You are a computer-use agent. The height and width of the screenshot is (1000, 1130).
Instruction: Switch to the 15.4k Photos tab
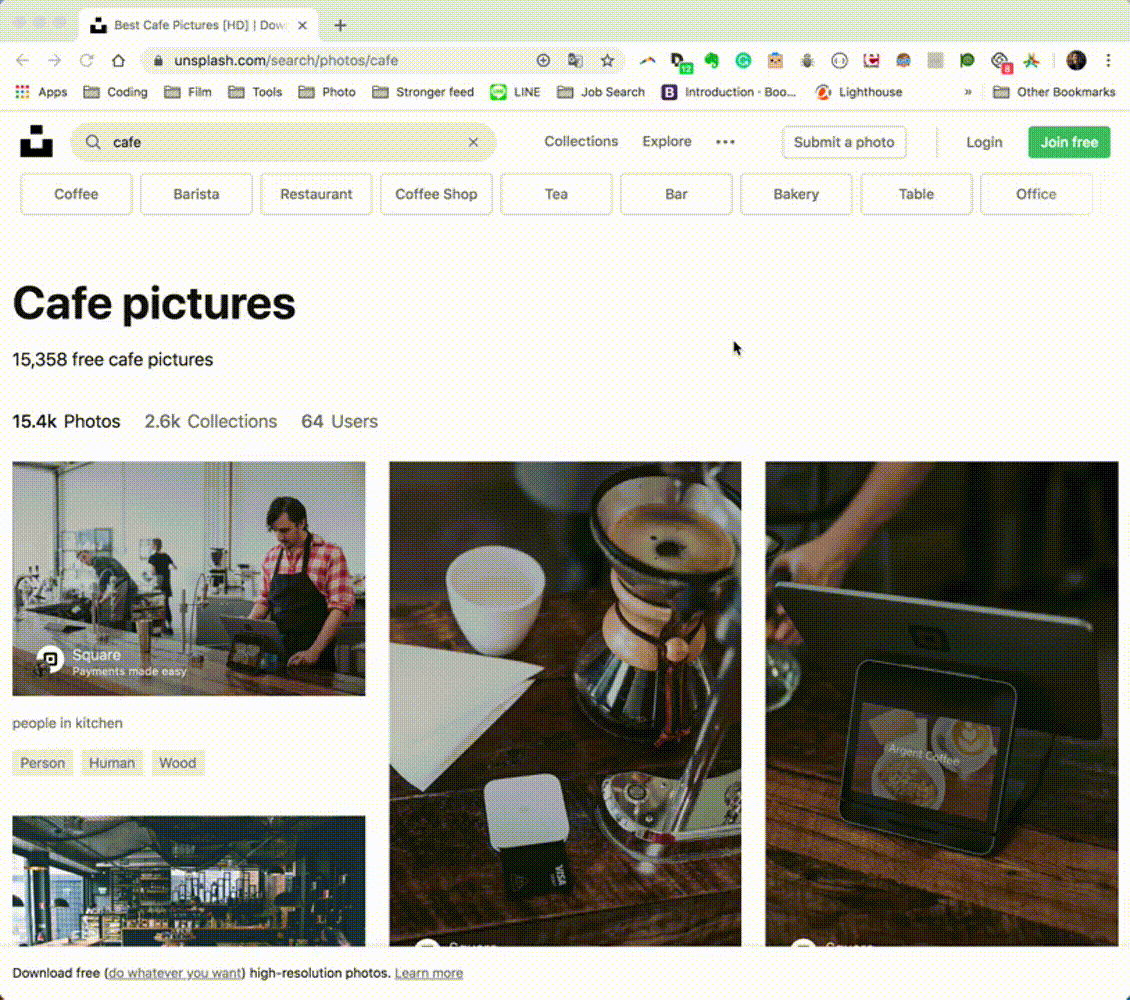pyautogui.click(x=66, y=421)
